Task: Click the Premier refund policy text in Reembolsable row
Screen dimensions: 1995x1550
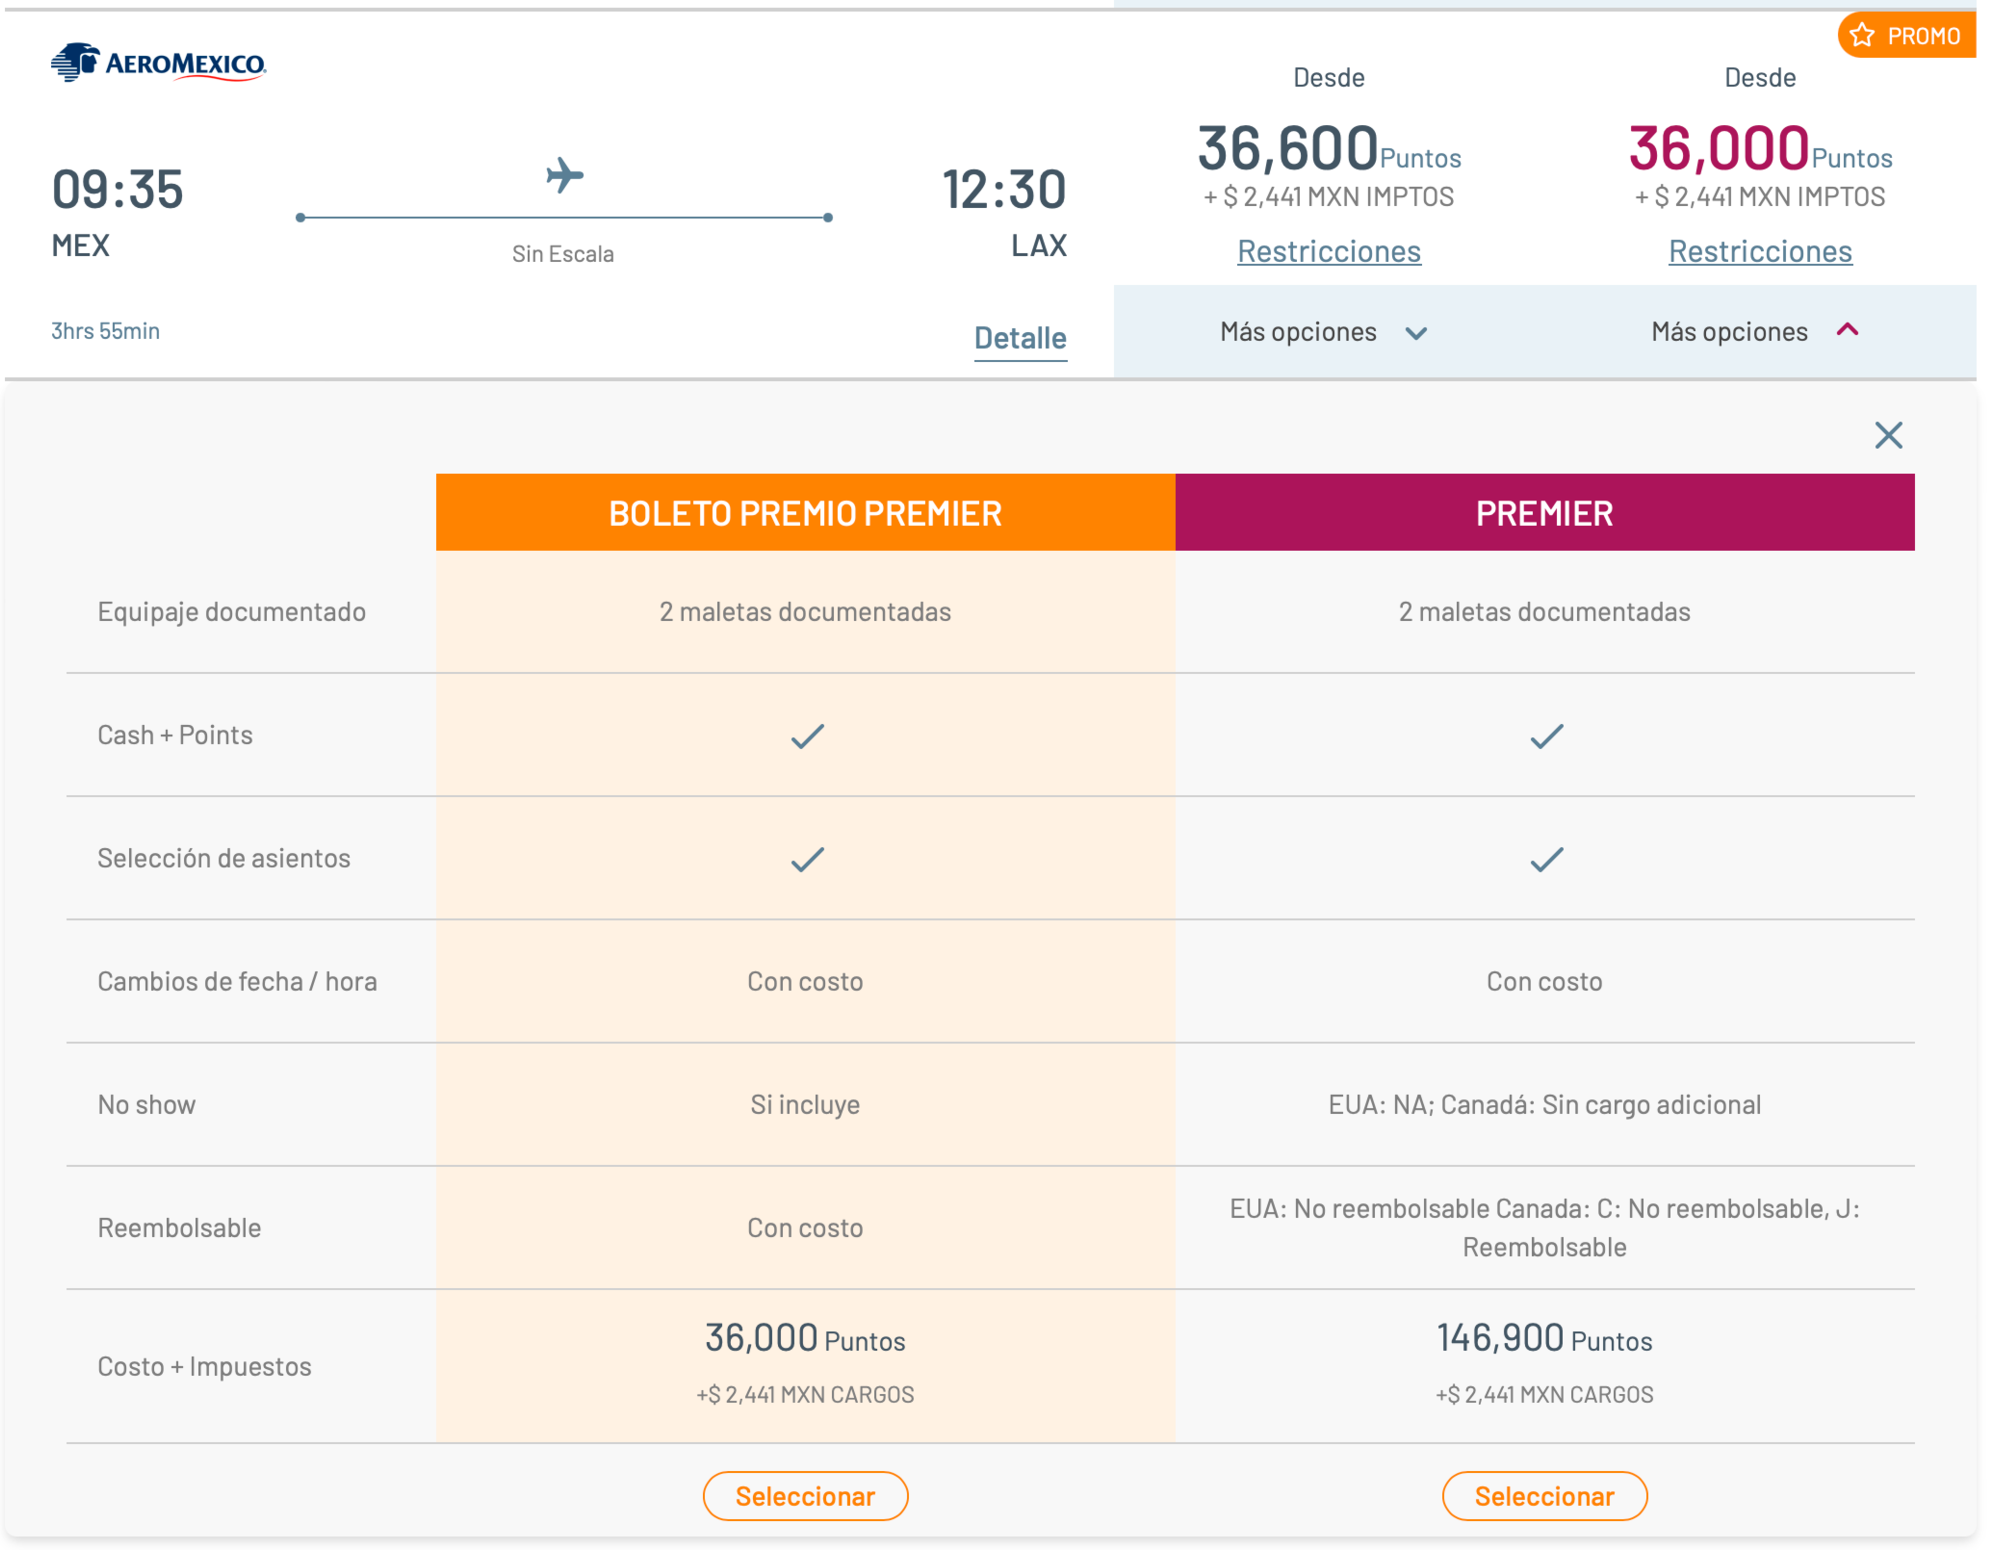Action: [1544, 1228]
